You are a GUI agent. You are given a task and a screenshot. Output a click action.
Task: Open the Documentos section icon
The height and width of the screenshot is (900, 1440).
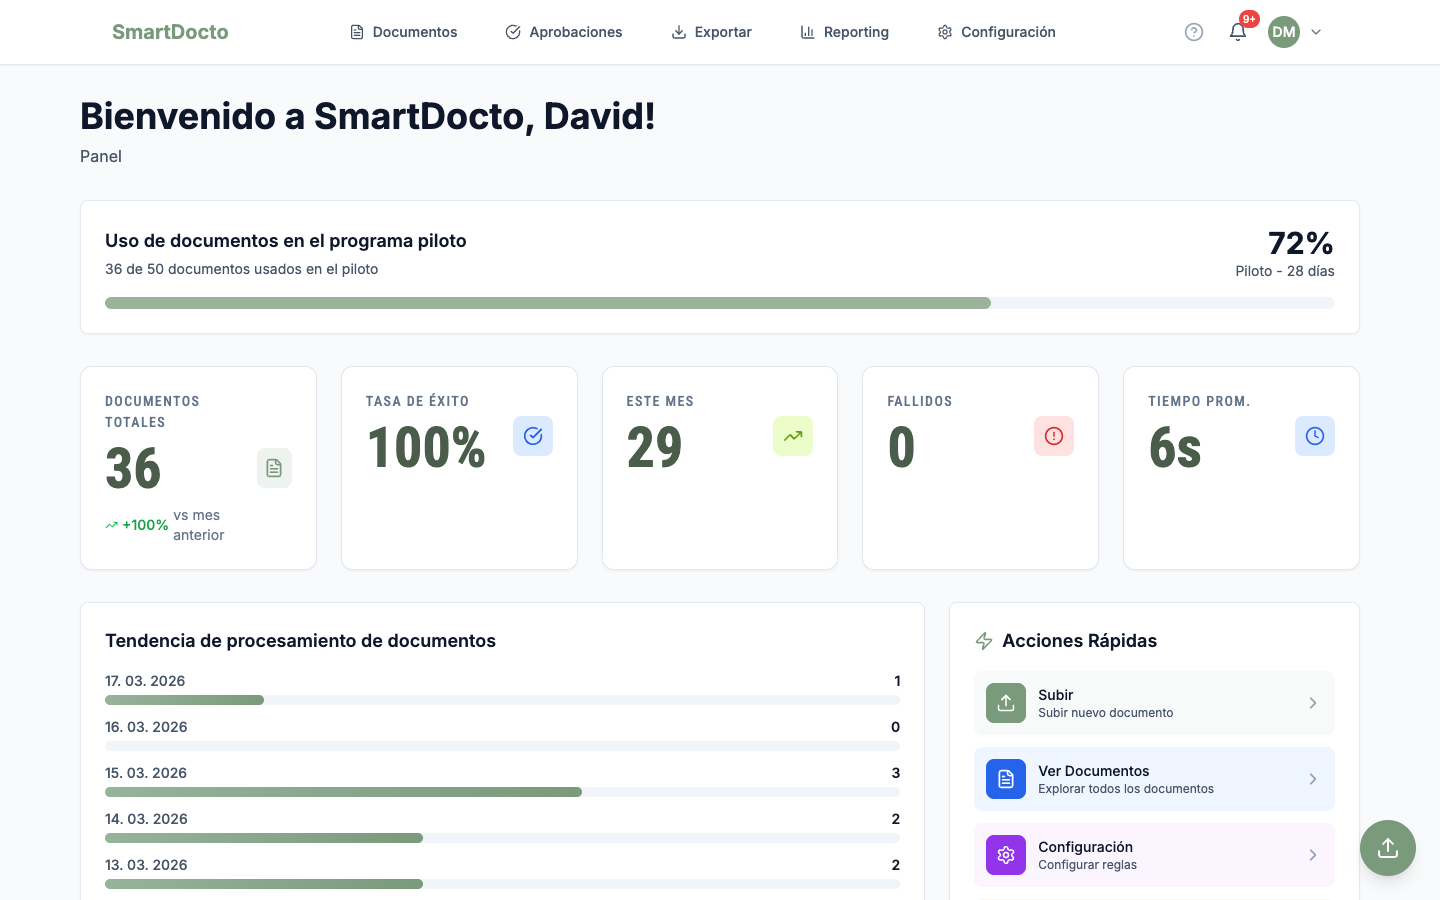tap(356, 32)
